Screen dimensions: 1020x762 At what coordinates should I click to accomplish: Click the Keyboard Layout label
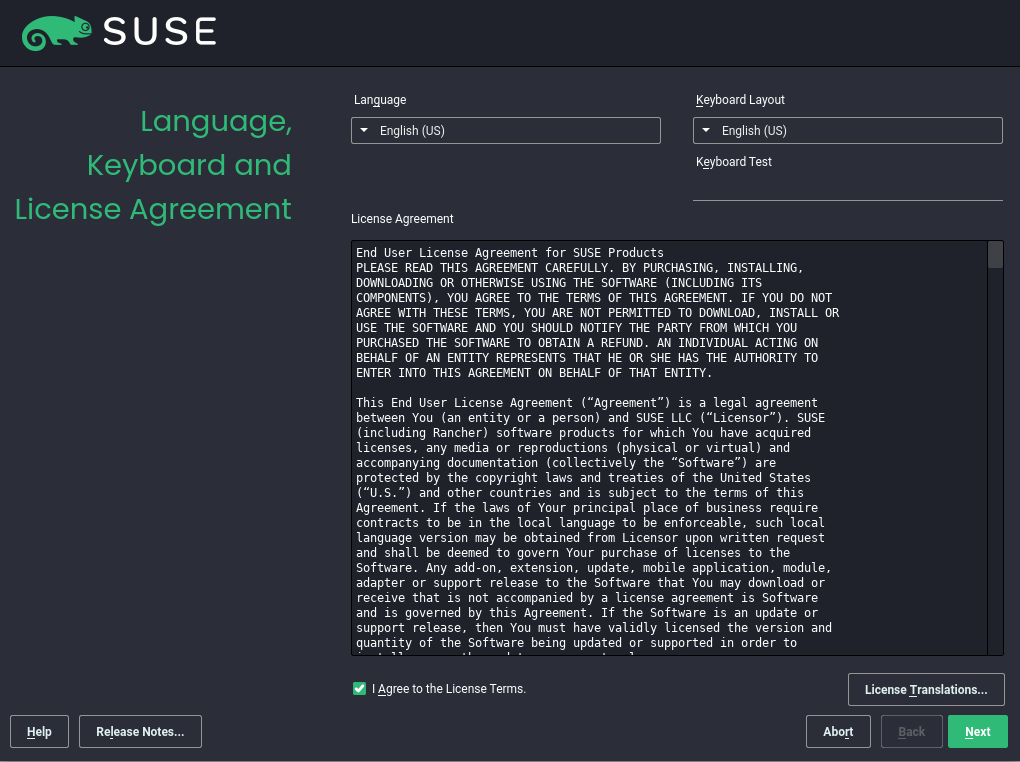coord(740,99)
